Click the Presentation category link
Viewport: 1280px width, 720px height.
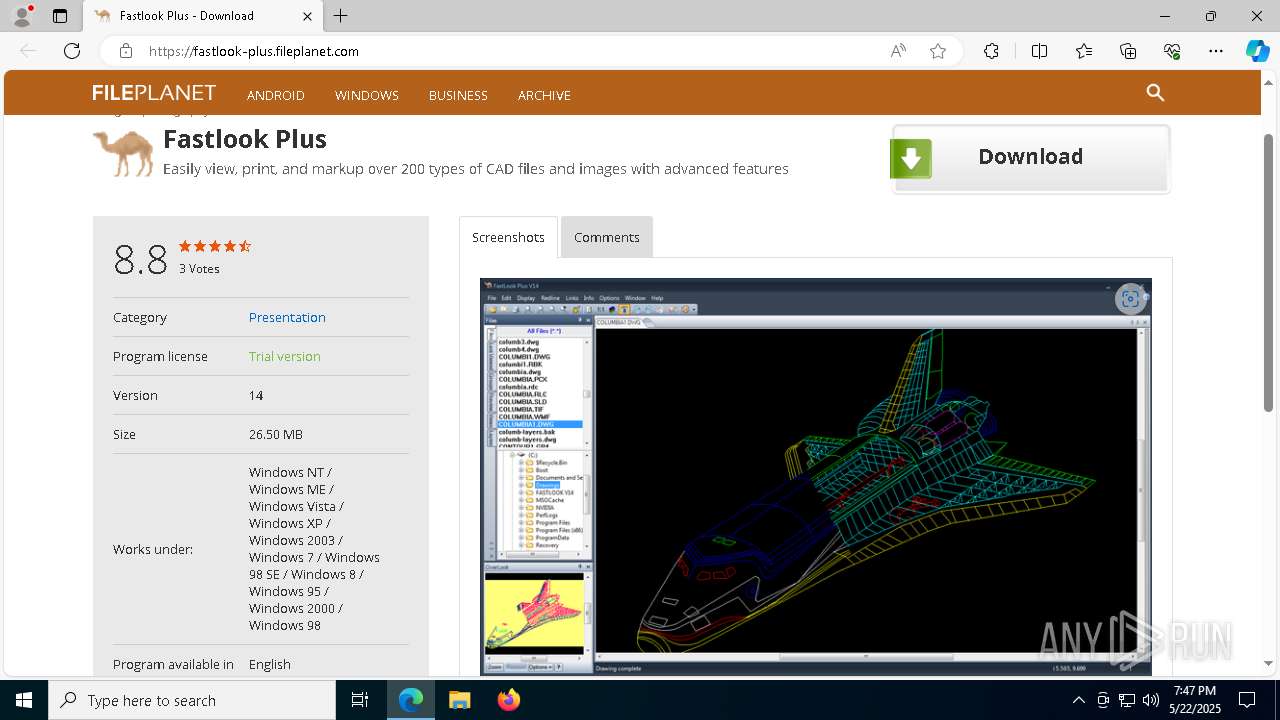[x=287, y=317]
